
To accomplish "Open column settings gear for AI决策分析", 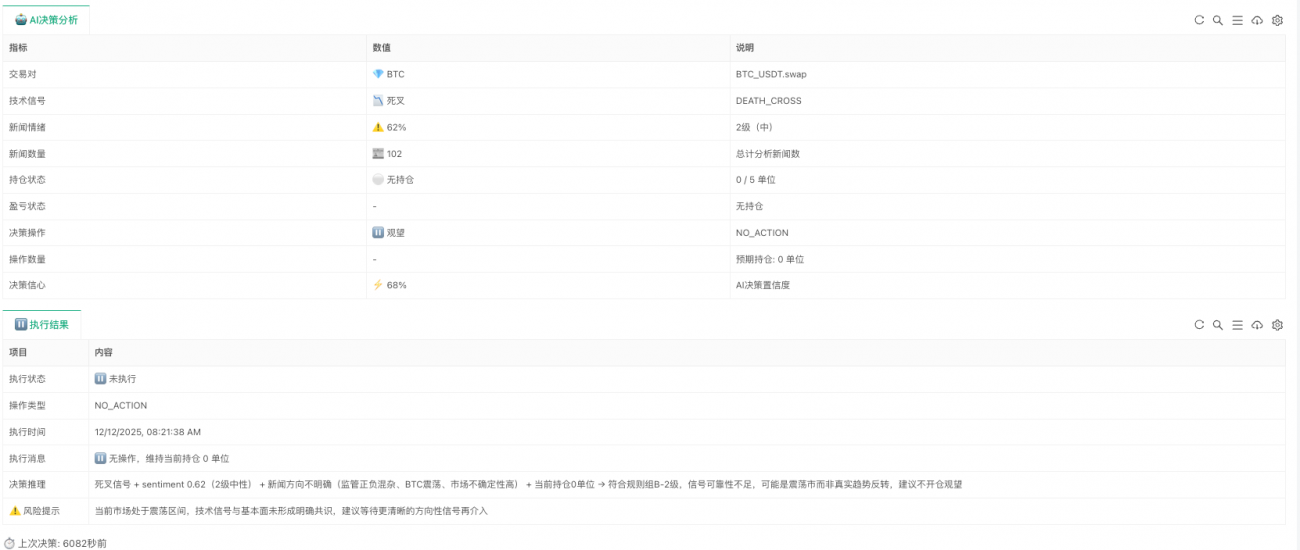I will (1277, 20).
